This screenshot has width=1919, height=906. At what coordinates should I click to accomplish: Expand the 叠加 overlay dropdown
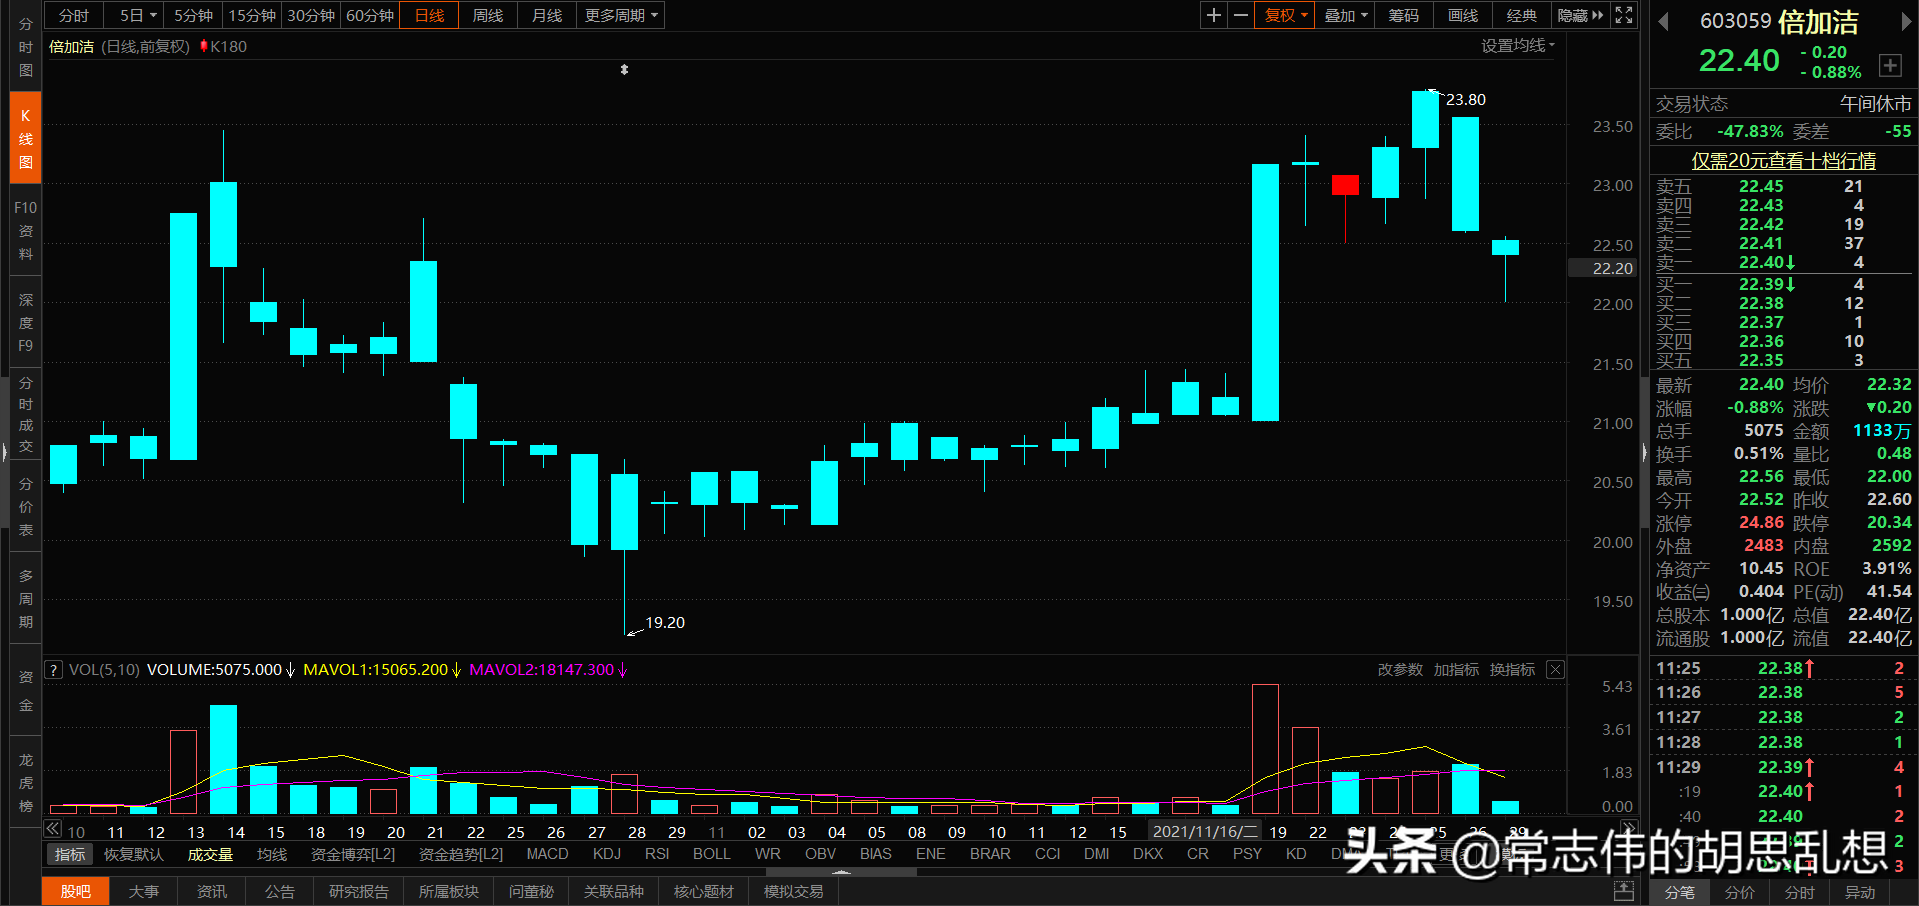tap(1344, 15)
